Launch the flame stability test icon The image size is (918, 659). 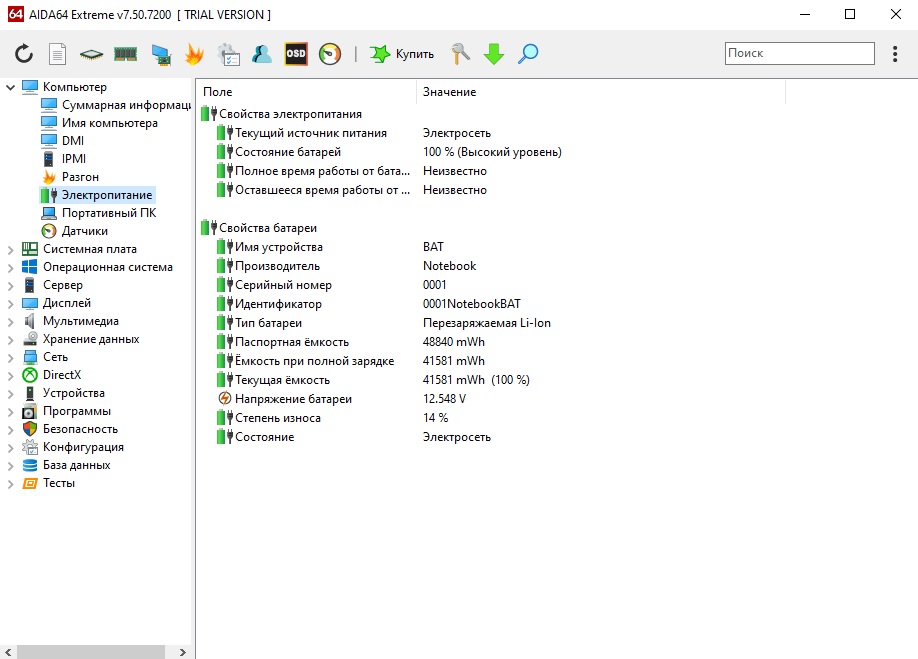click(194, 54)
